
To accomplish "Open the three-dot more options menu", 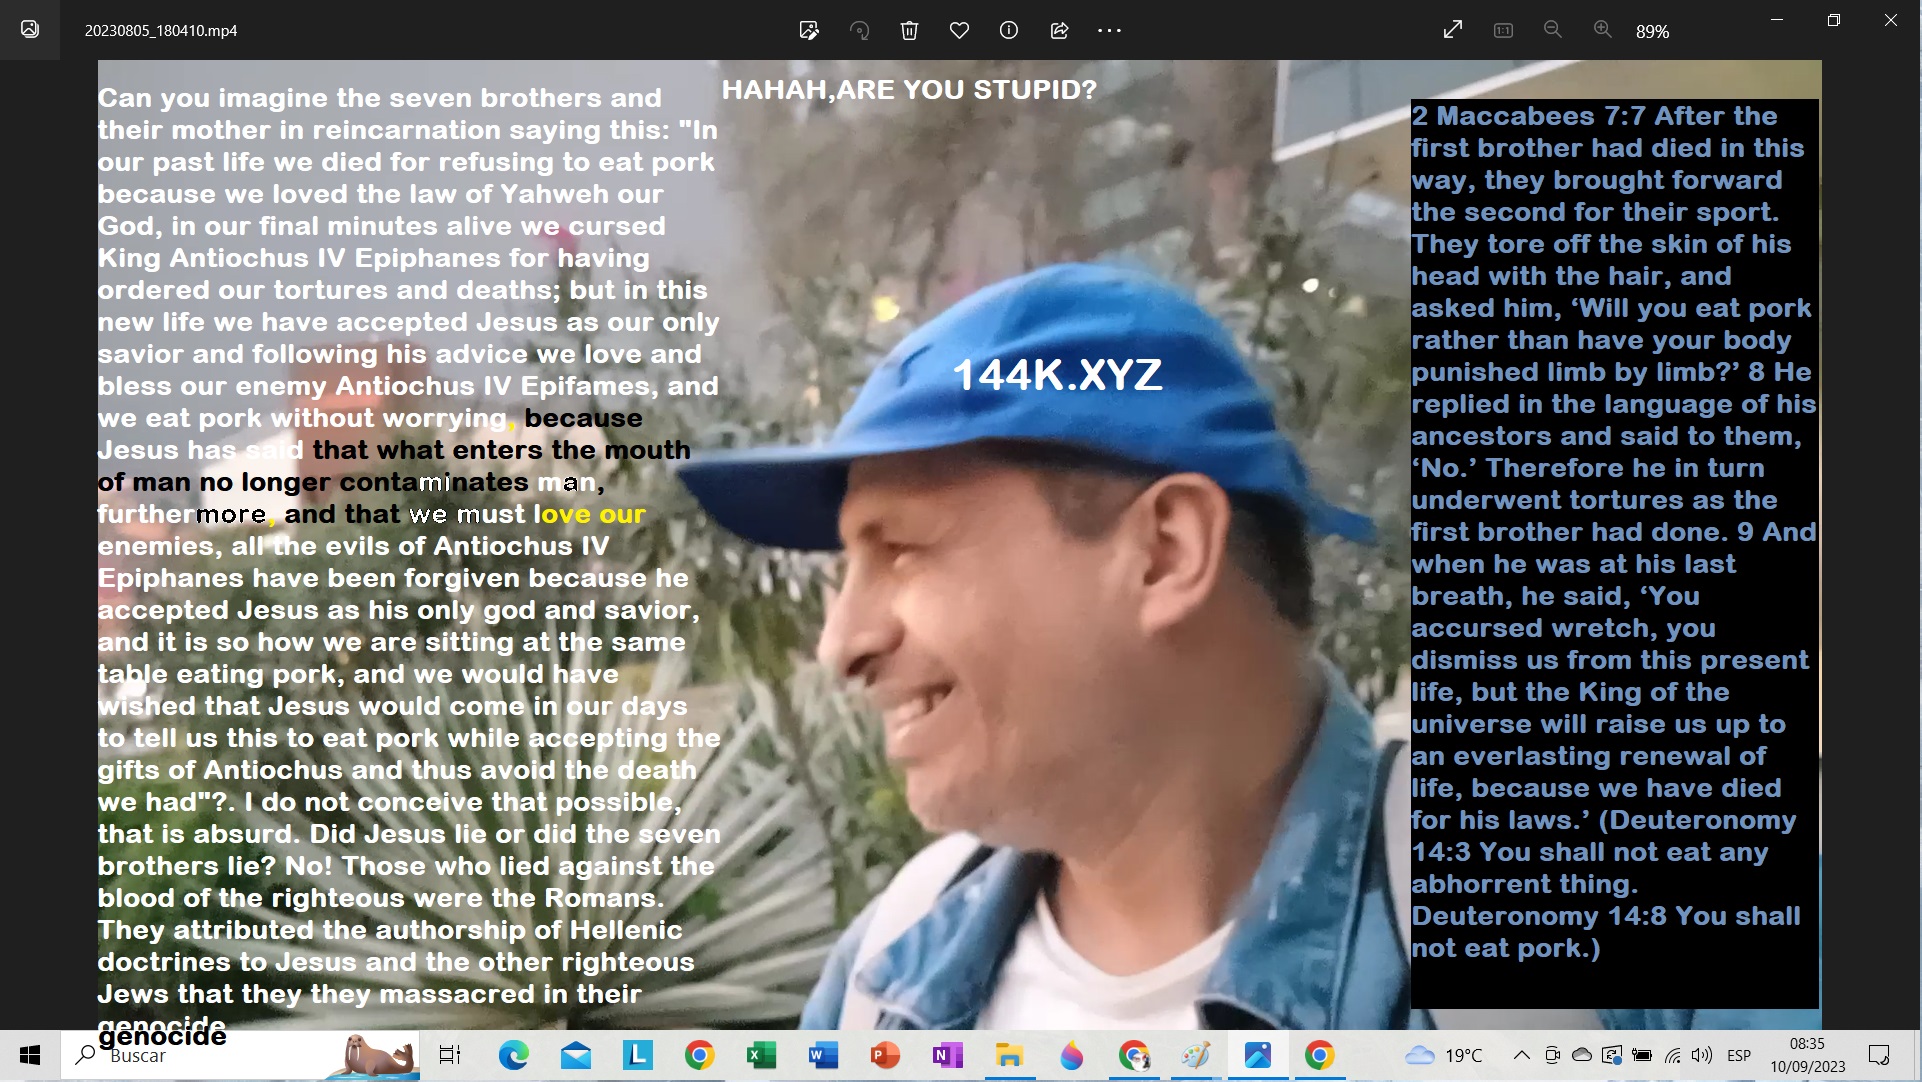I will 1109,30.
